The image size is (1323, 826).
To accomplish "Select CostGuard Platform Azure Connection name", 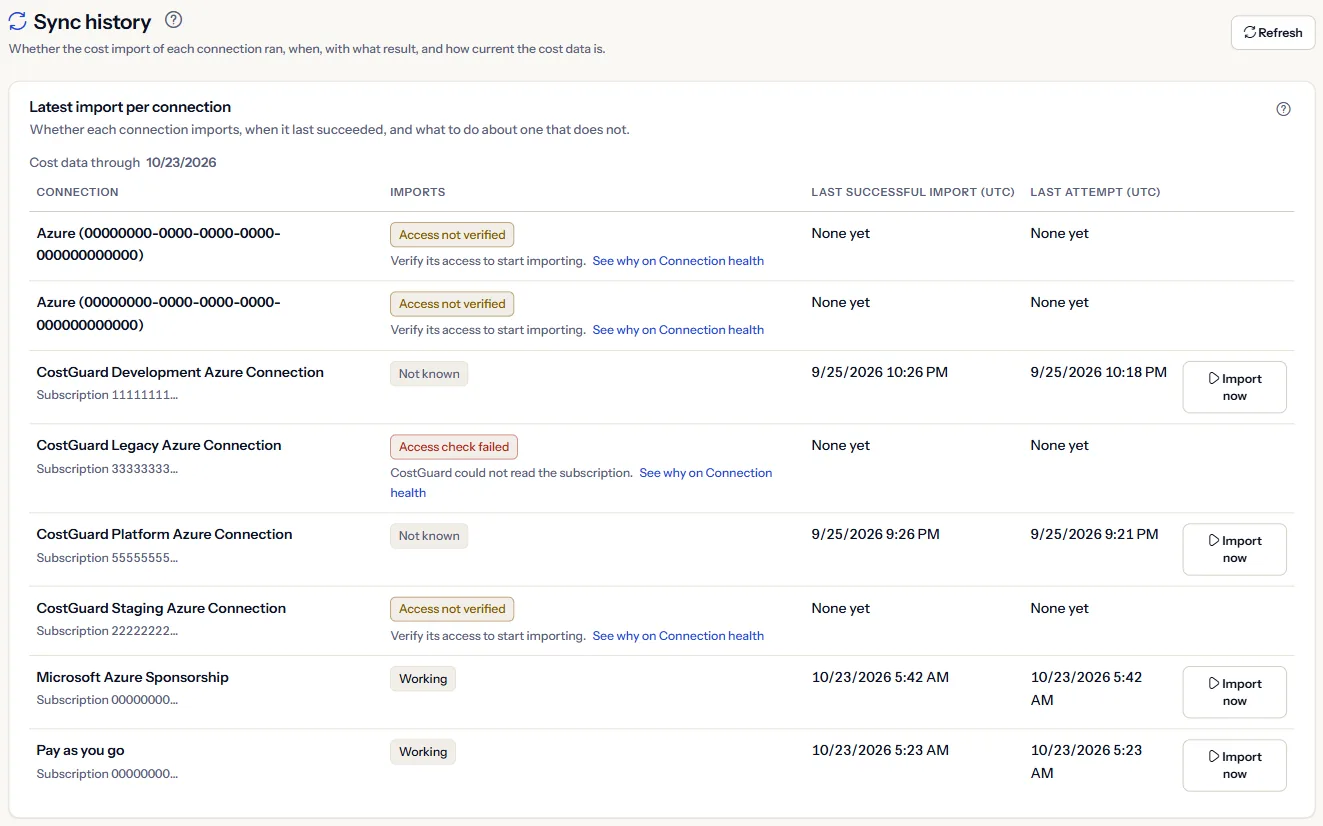I will (165, 534).
